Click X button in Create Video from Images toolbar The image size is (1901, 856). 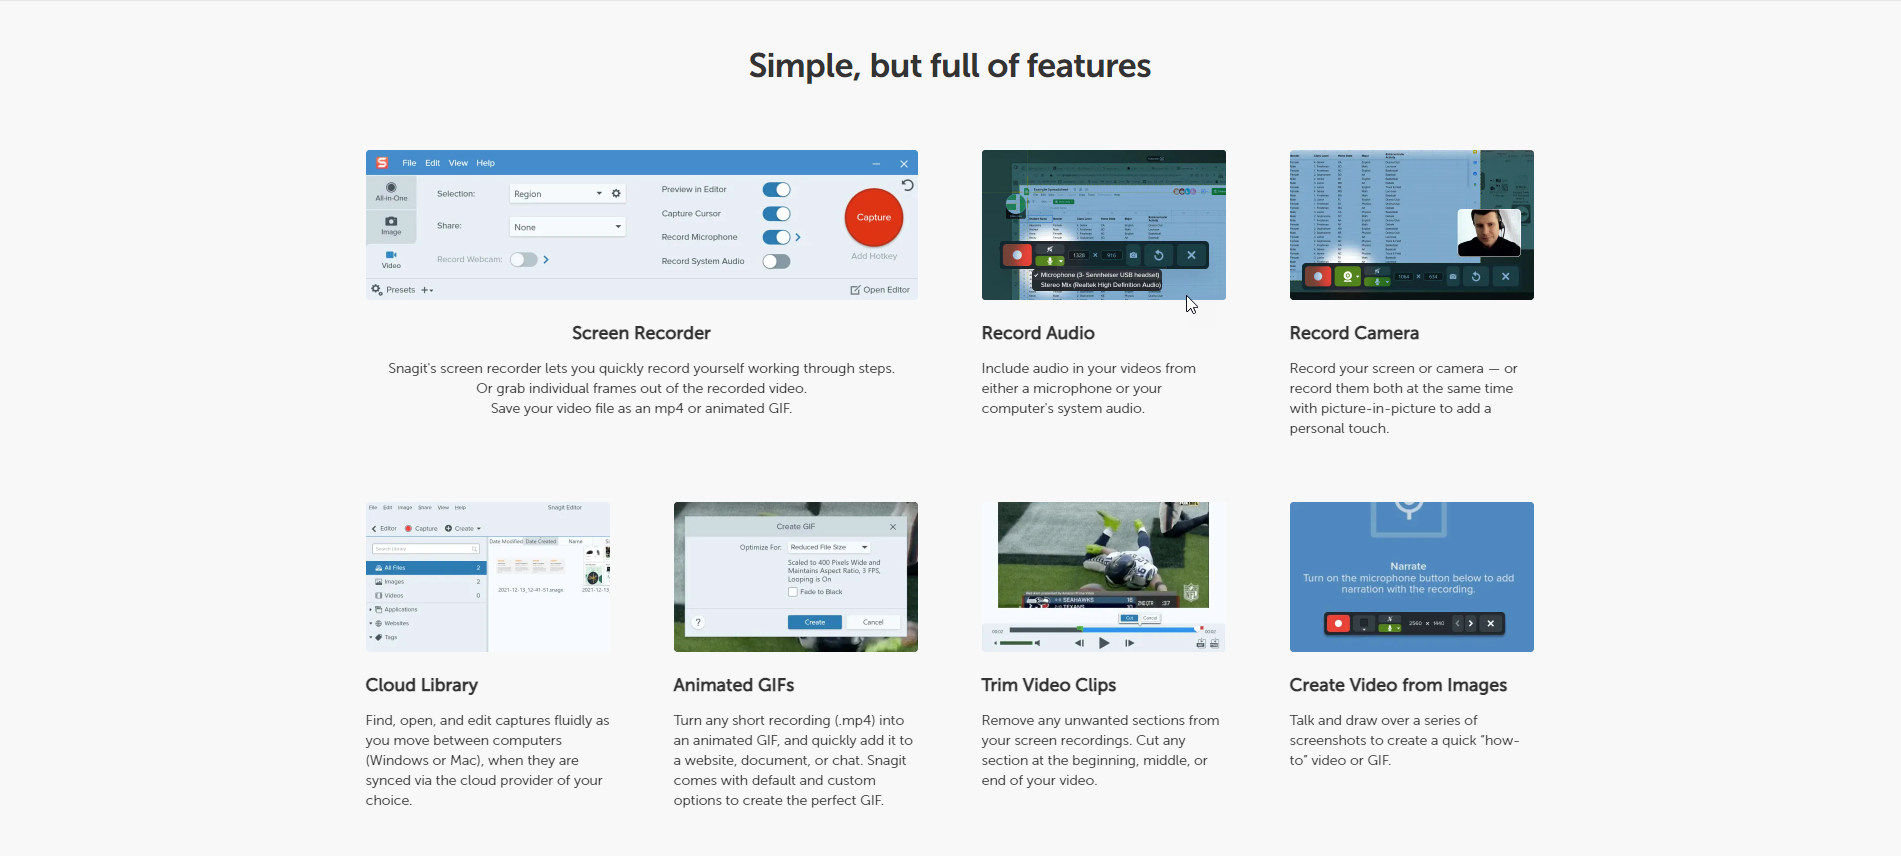coord(1490,623)
